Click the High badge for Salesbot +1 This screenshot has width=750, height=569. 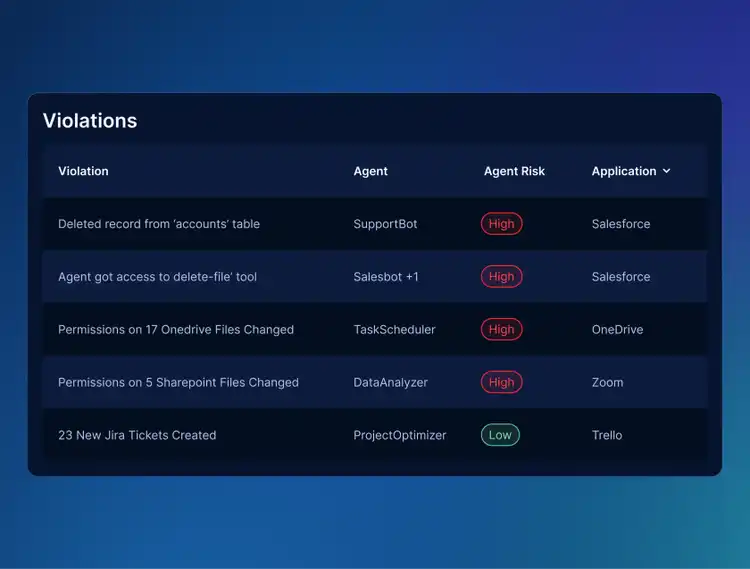(501, 276)
